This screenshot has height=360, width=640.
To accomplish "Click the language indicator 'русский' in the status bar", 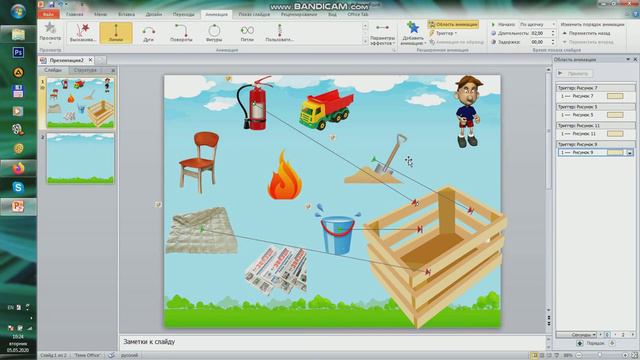I will pos(130,356).
